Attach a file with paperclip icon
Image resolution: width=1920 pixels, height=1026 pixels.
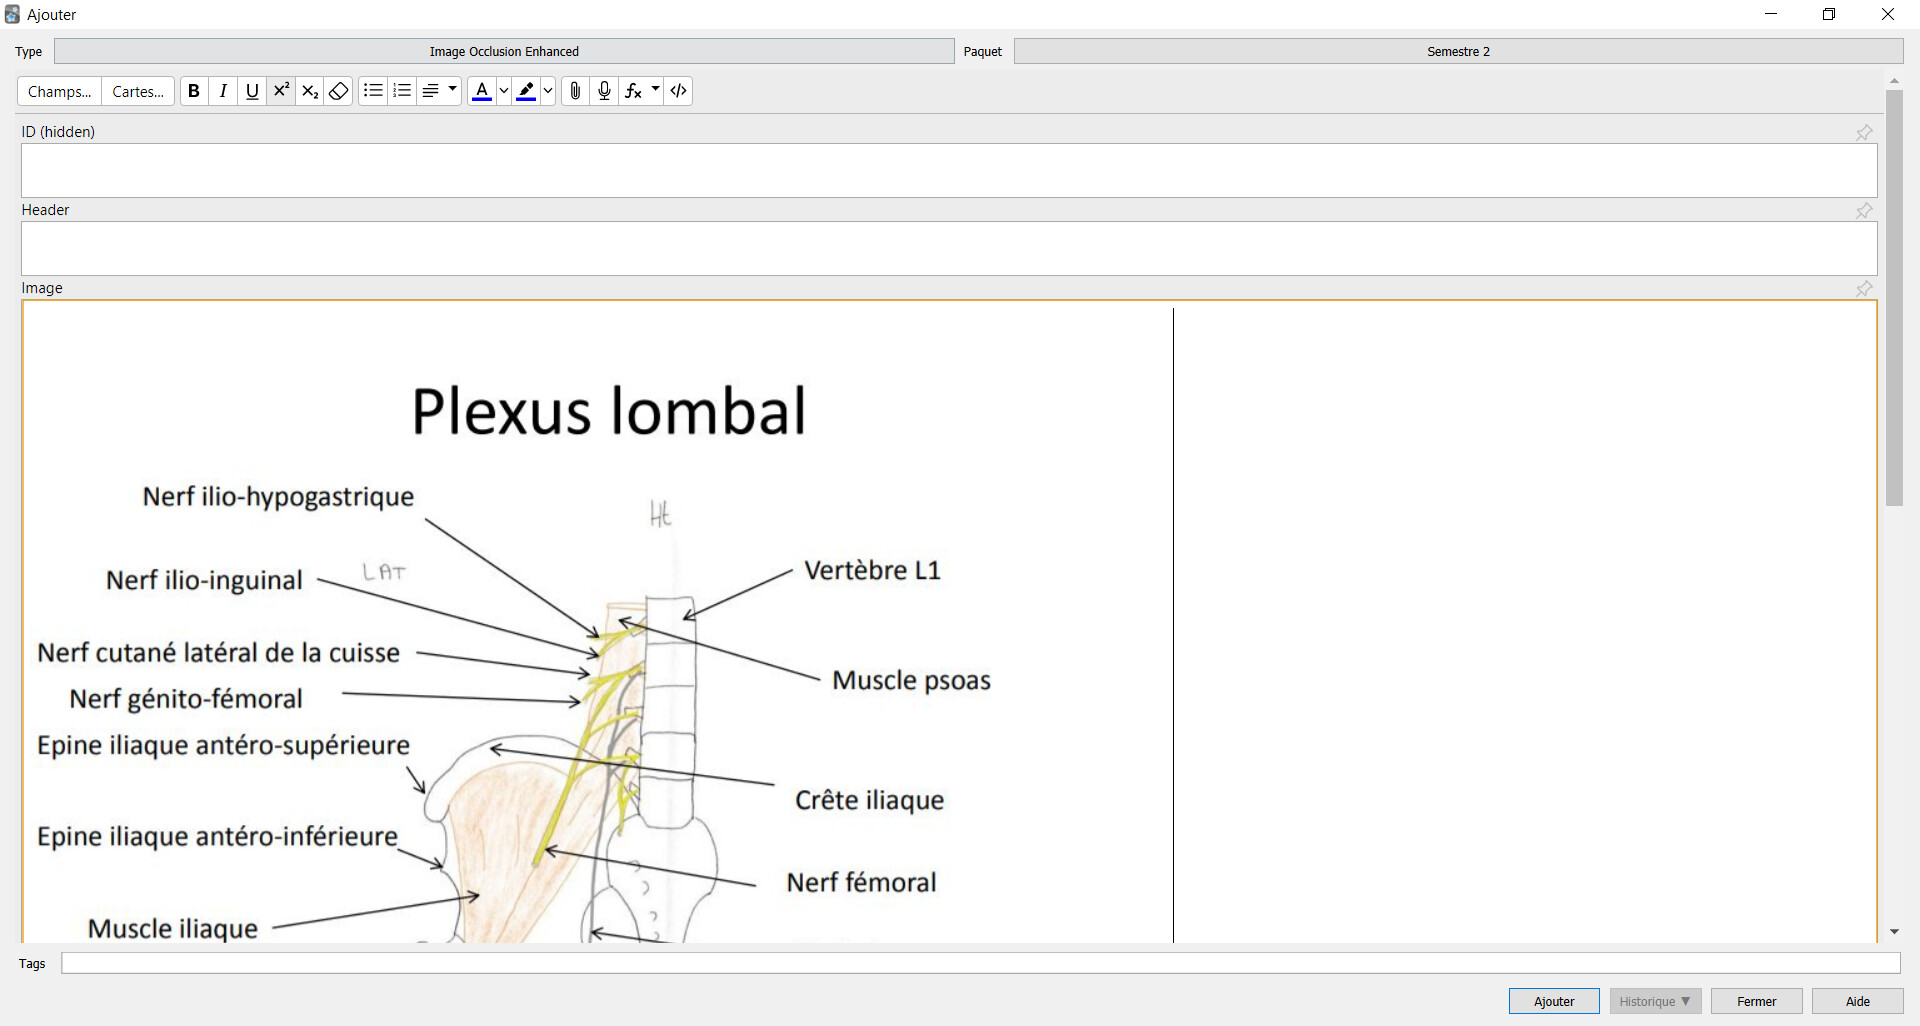click(x=575, y=91)
